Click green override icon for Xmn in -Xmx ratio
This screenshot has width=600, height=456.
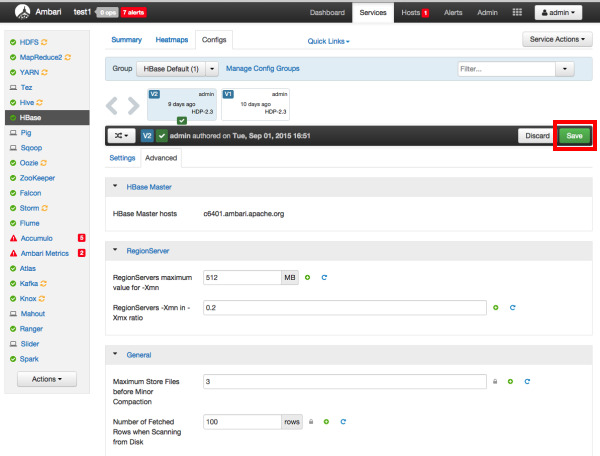click(496, 308)
